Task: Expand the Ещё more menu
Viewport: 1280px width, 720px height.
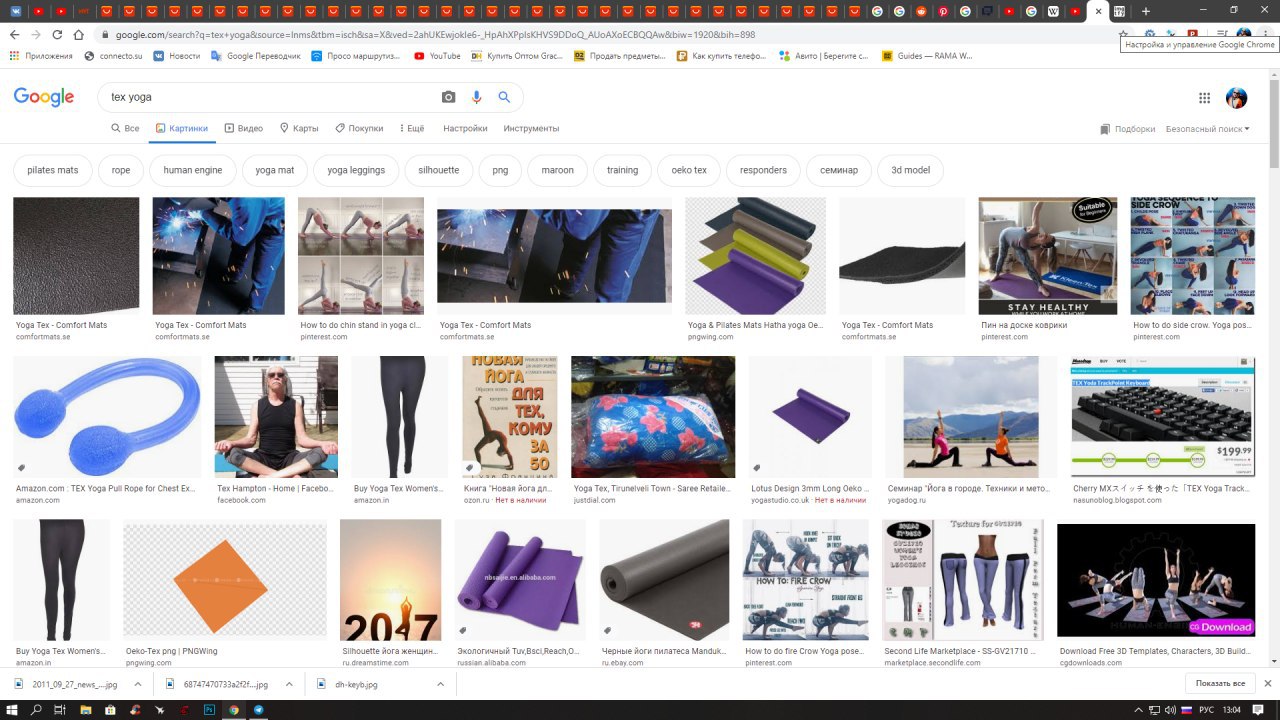Action: coord(411,128)
